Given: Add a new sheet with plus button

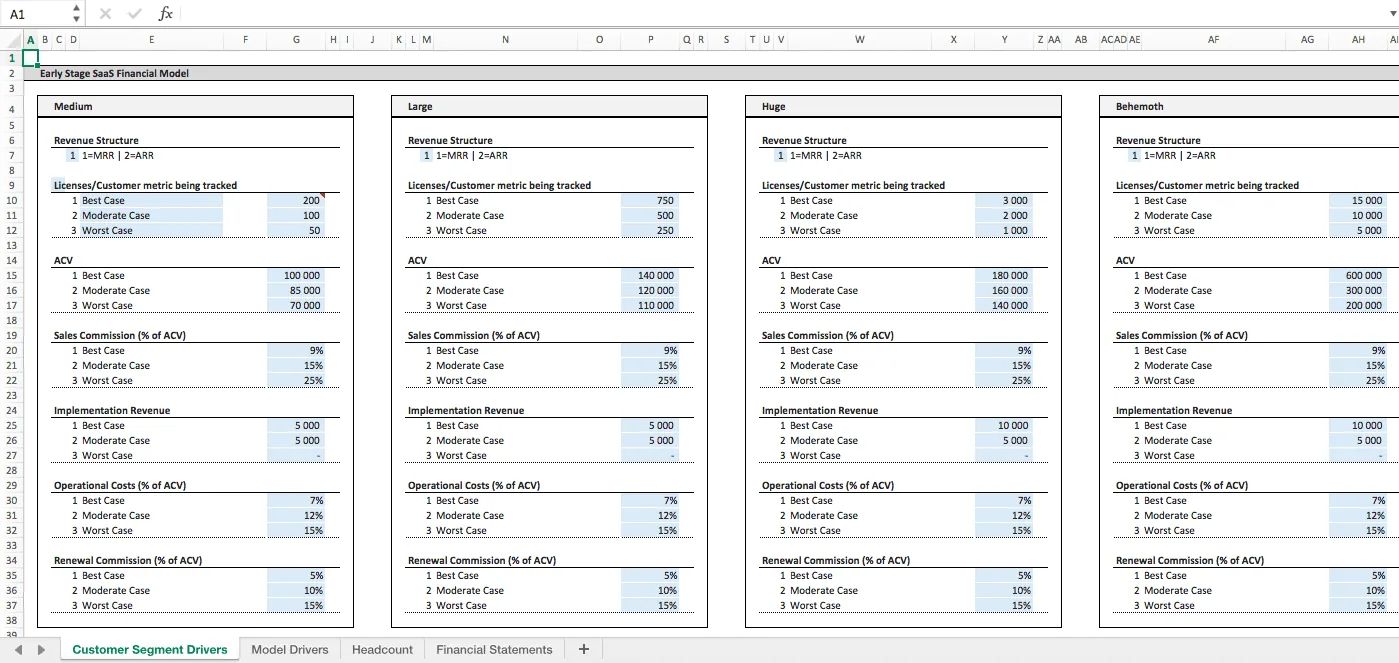Looking at the screenshot, I should 584,649.
